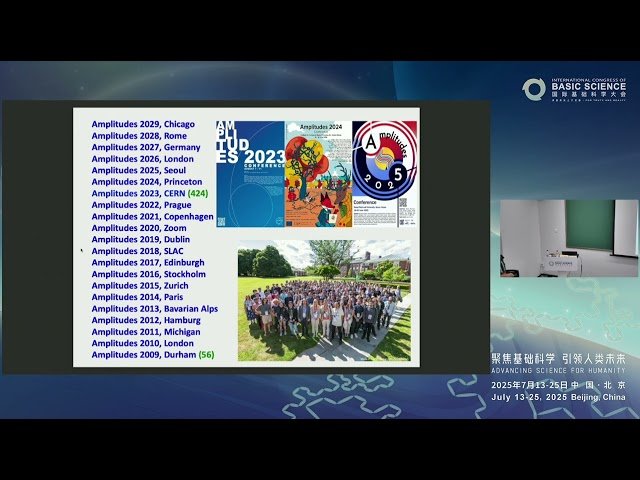Click the "Amplitudes 2029, Chicago" line
The width and height of the screenshot is (640, 480).
click(143, 124)
